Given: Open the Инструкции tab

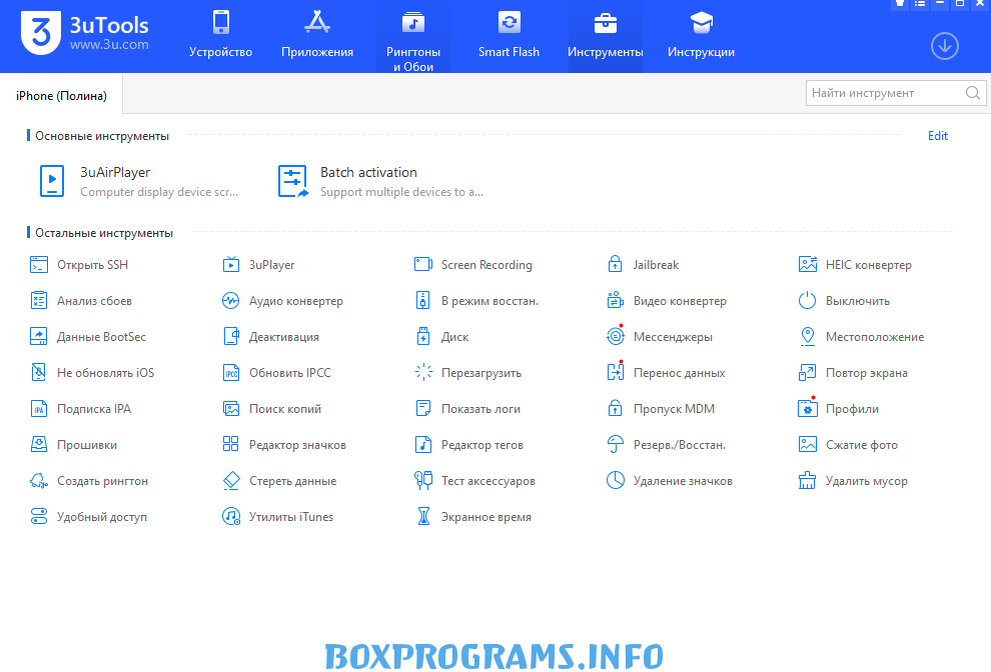Looking at the screenshot, I should click(x=701, y=35).
